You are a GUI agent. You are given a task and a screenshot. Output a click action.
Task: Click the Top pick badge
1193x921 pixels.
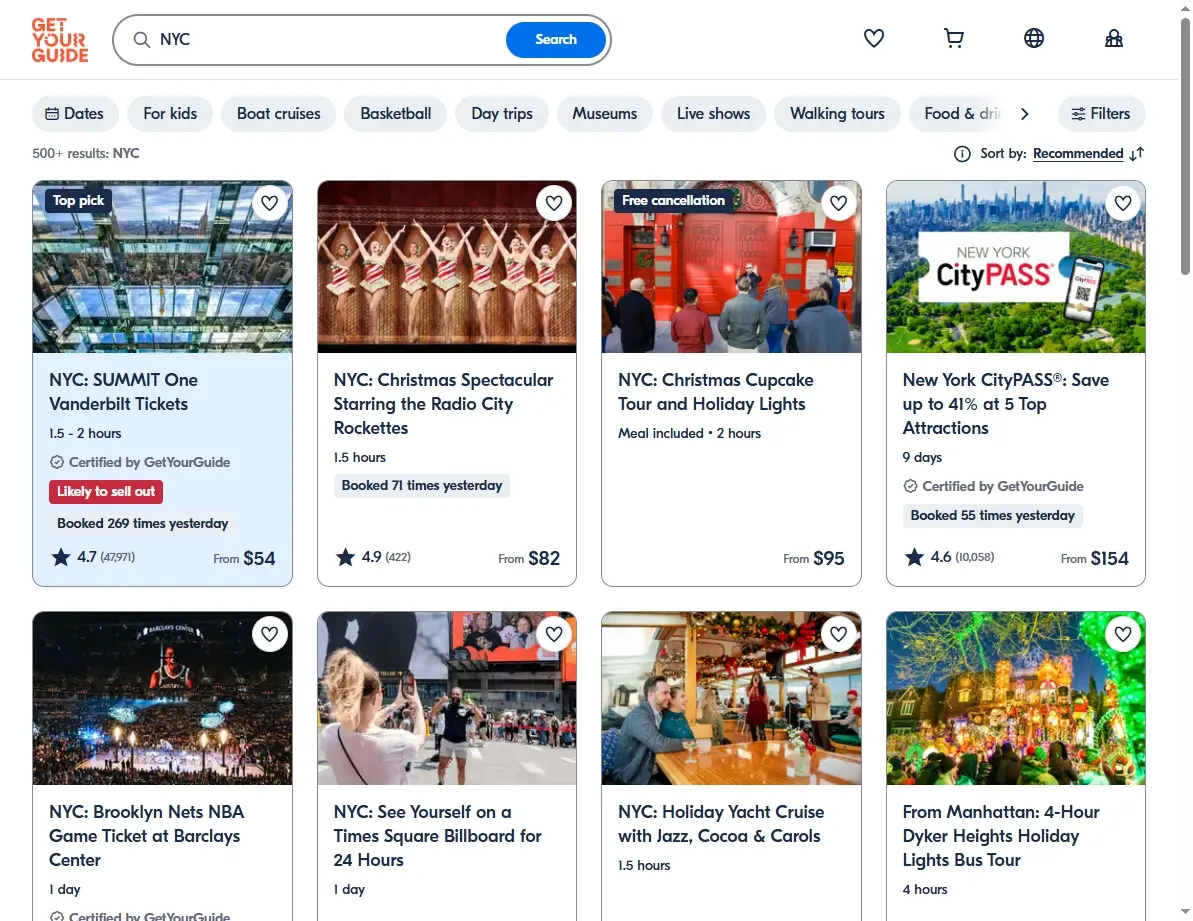(78, 201)
